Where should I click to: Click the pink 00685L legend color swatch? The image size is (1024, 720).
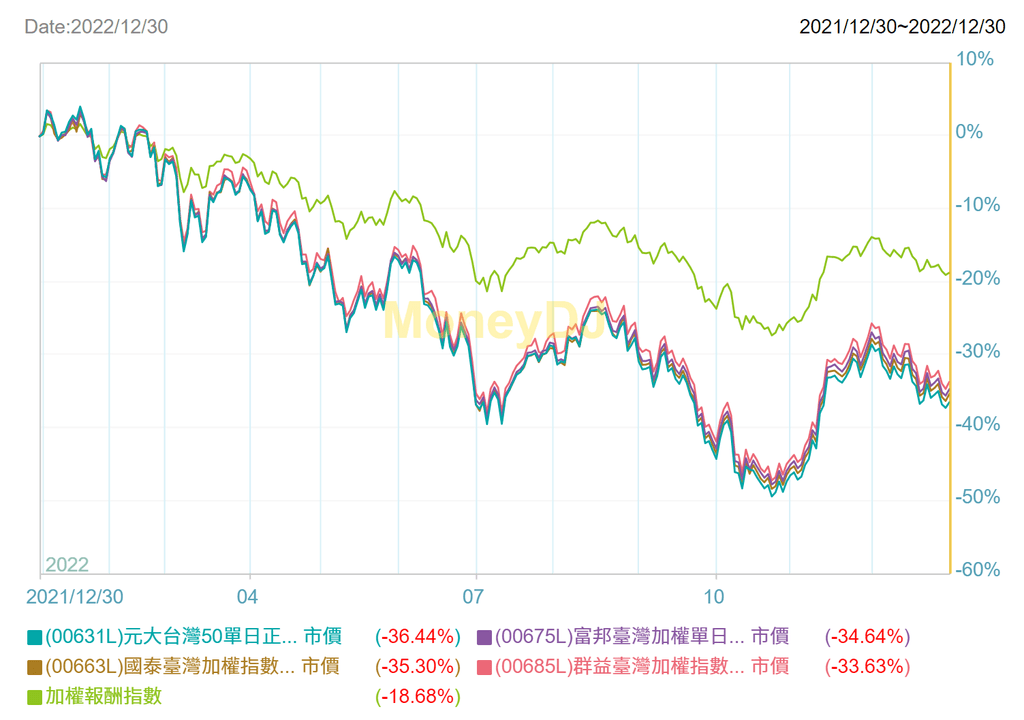pos(485,667)
